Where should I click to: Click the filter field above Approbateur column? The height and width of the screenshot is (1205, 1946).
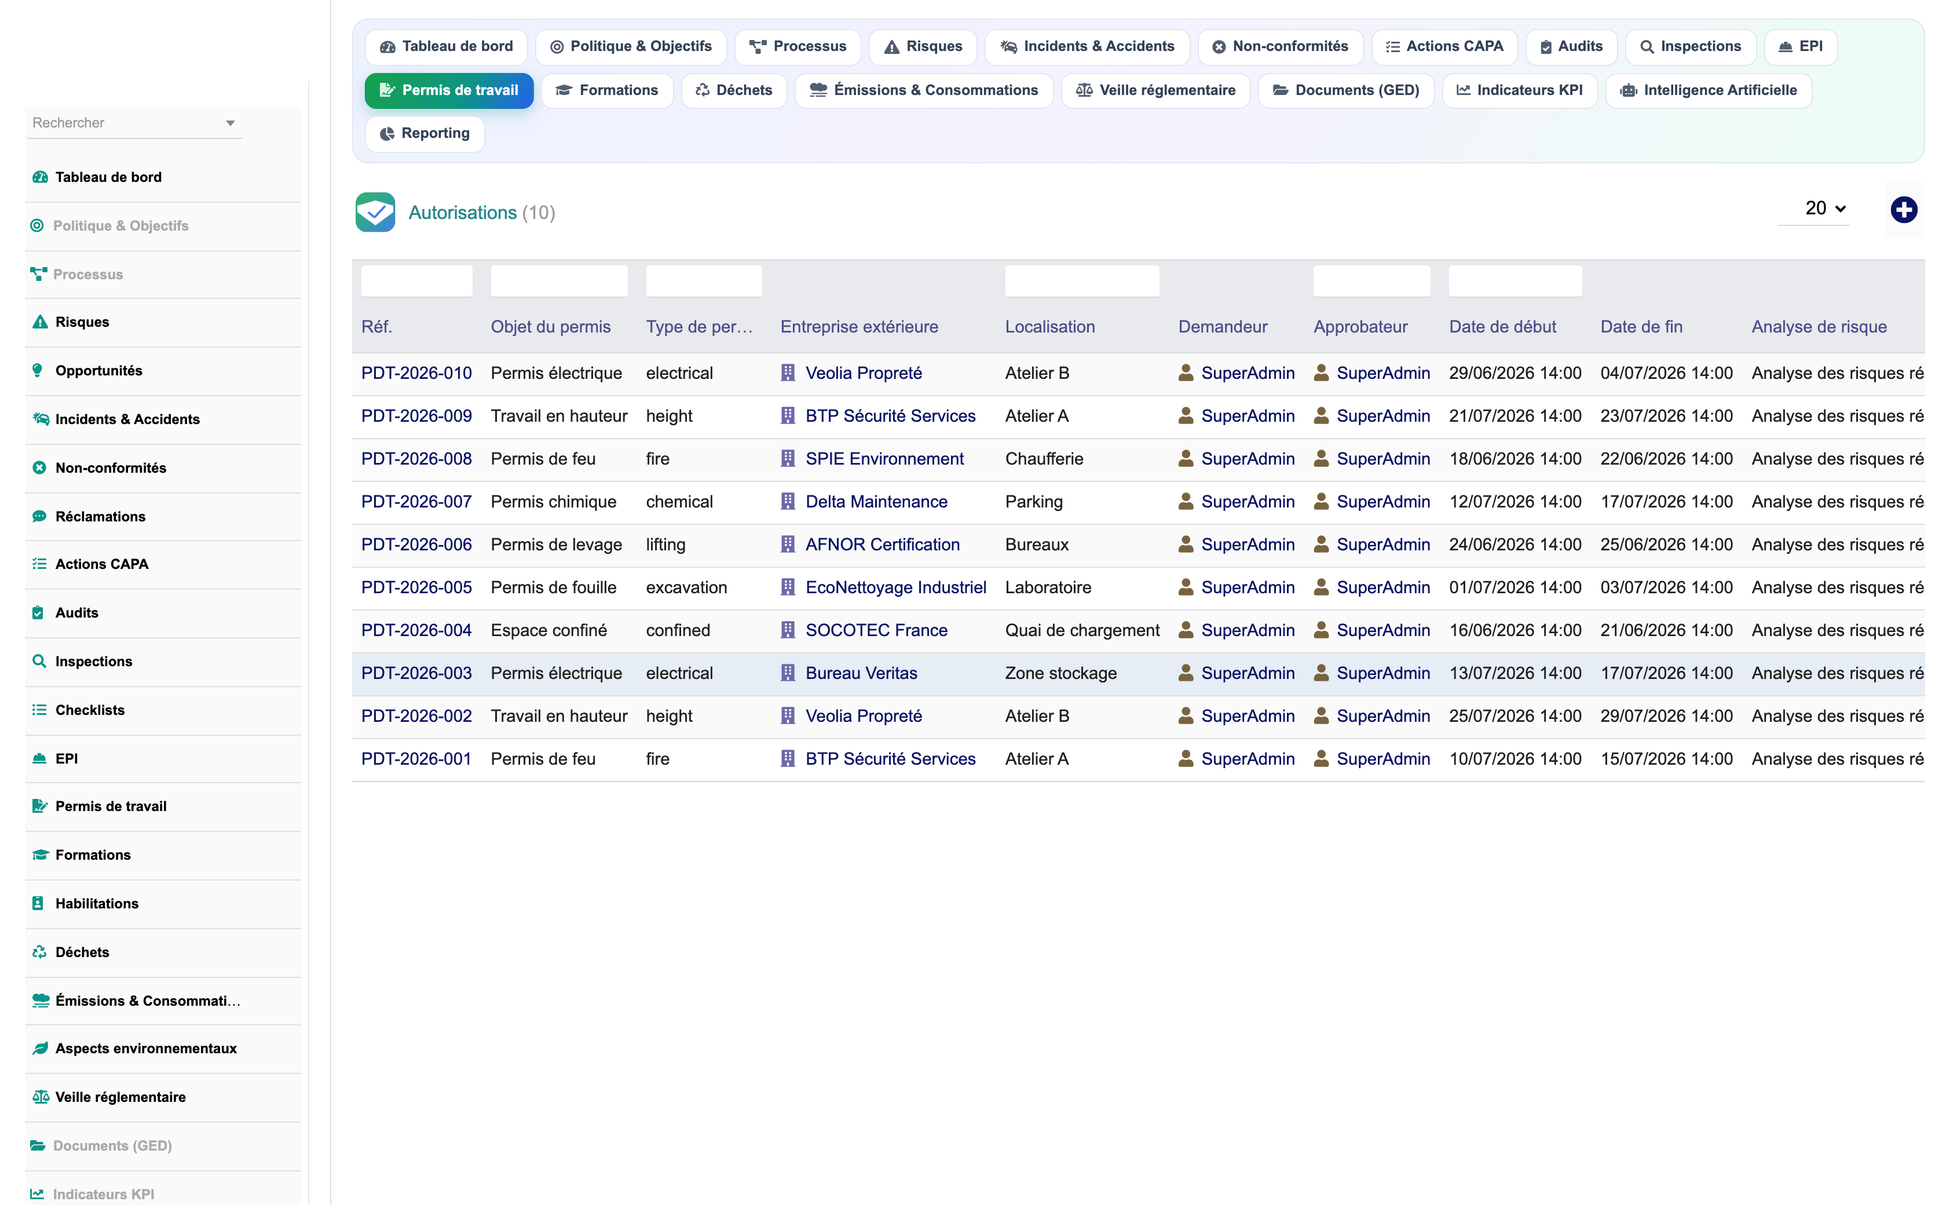coord(1371,281)
